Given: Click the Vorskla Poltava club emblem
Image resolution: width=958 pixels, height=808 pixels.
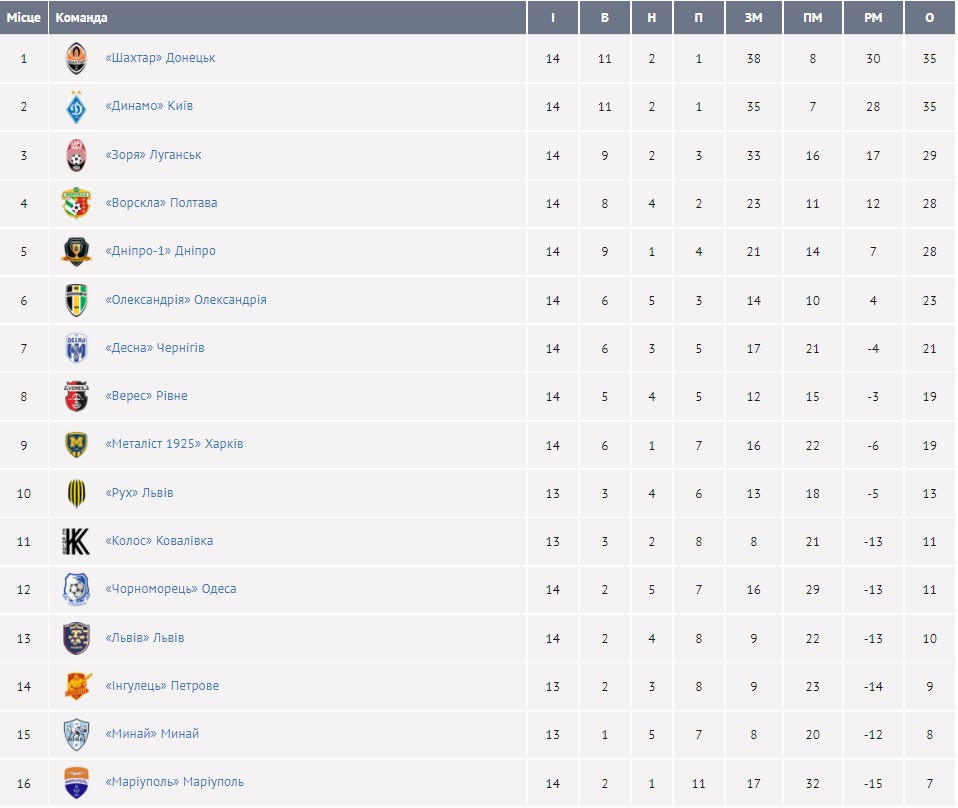Looking at the screenshot, I should click(76, 203).
